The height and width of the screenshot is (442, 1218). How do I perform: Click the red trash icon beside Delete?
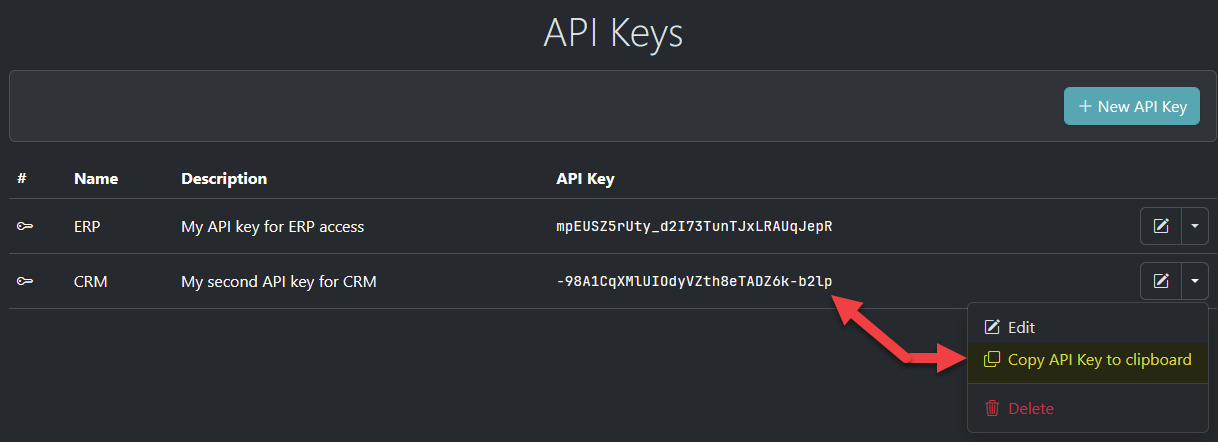point(992,408)
